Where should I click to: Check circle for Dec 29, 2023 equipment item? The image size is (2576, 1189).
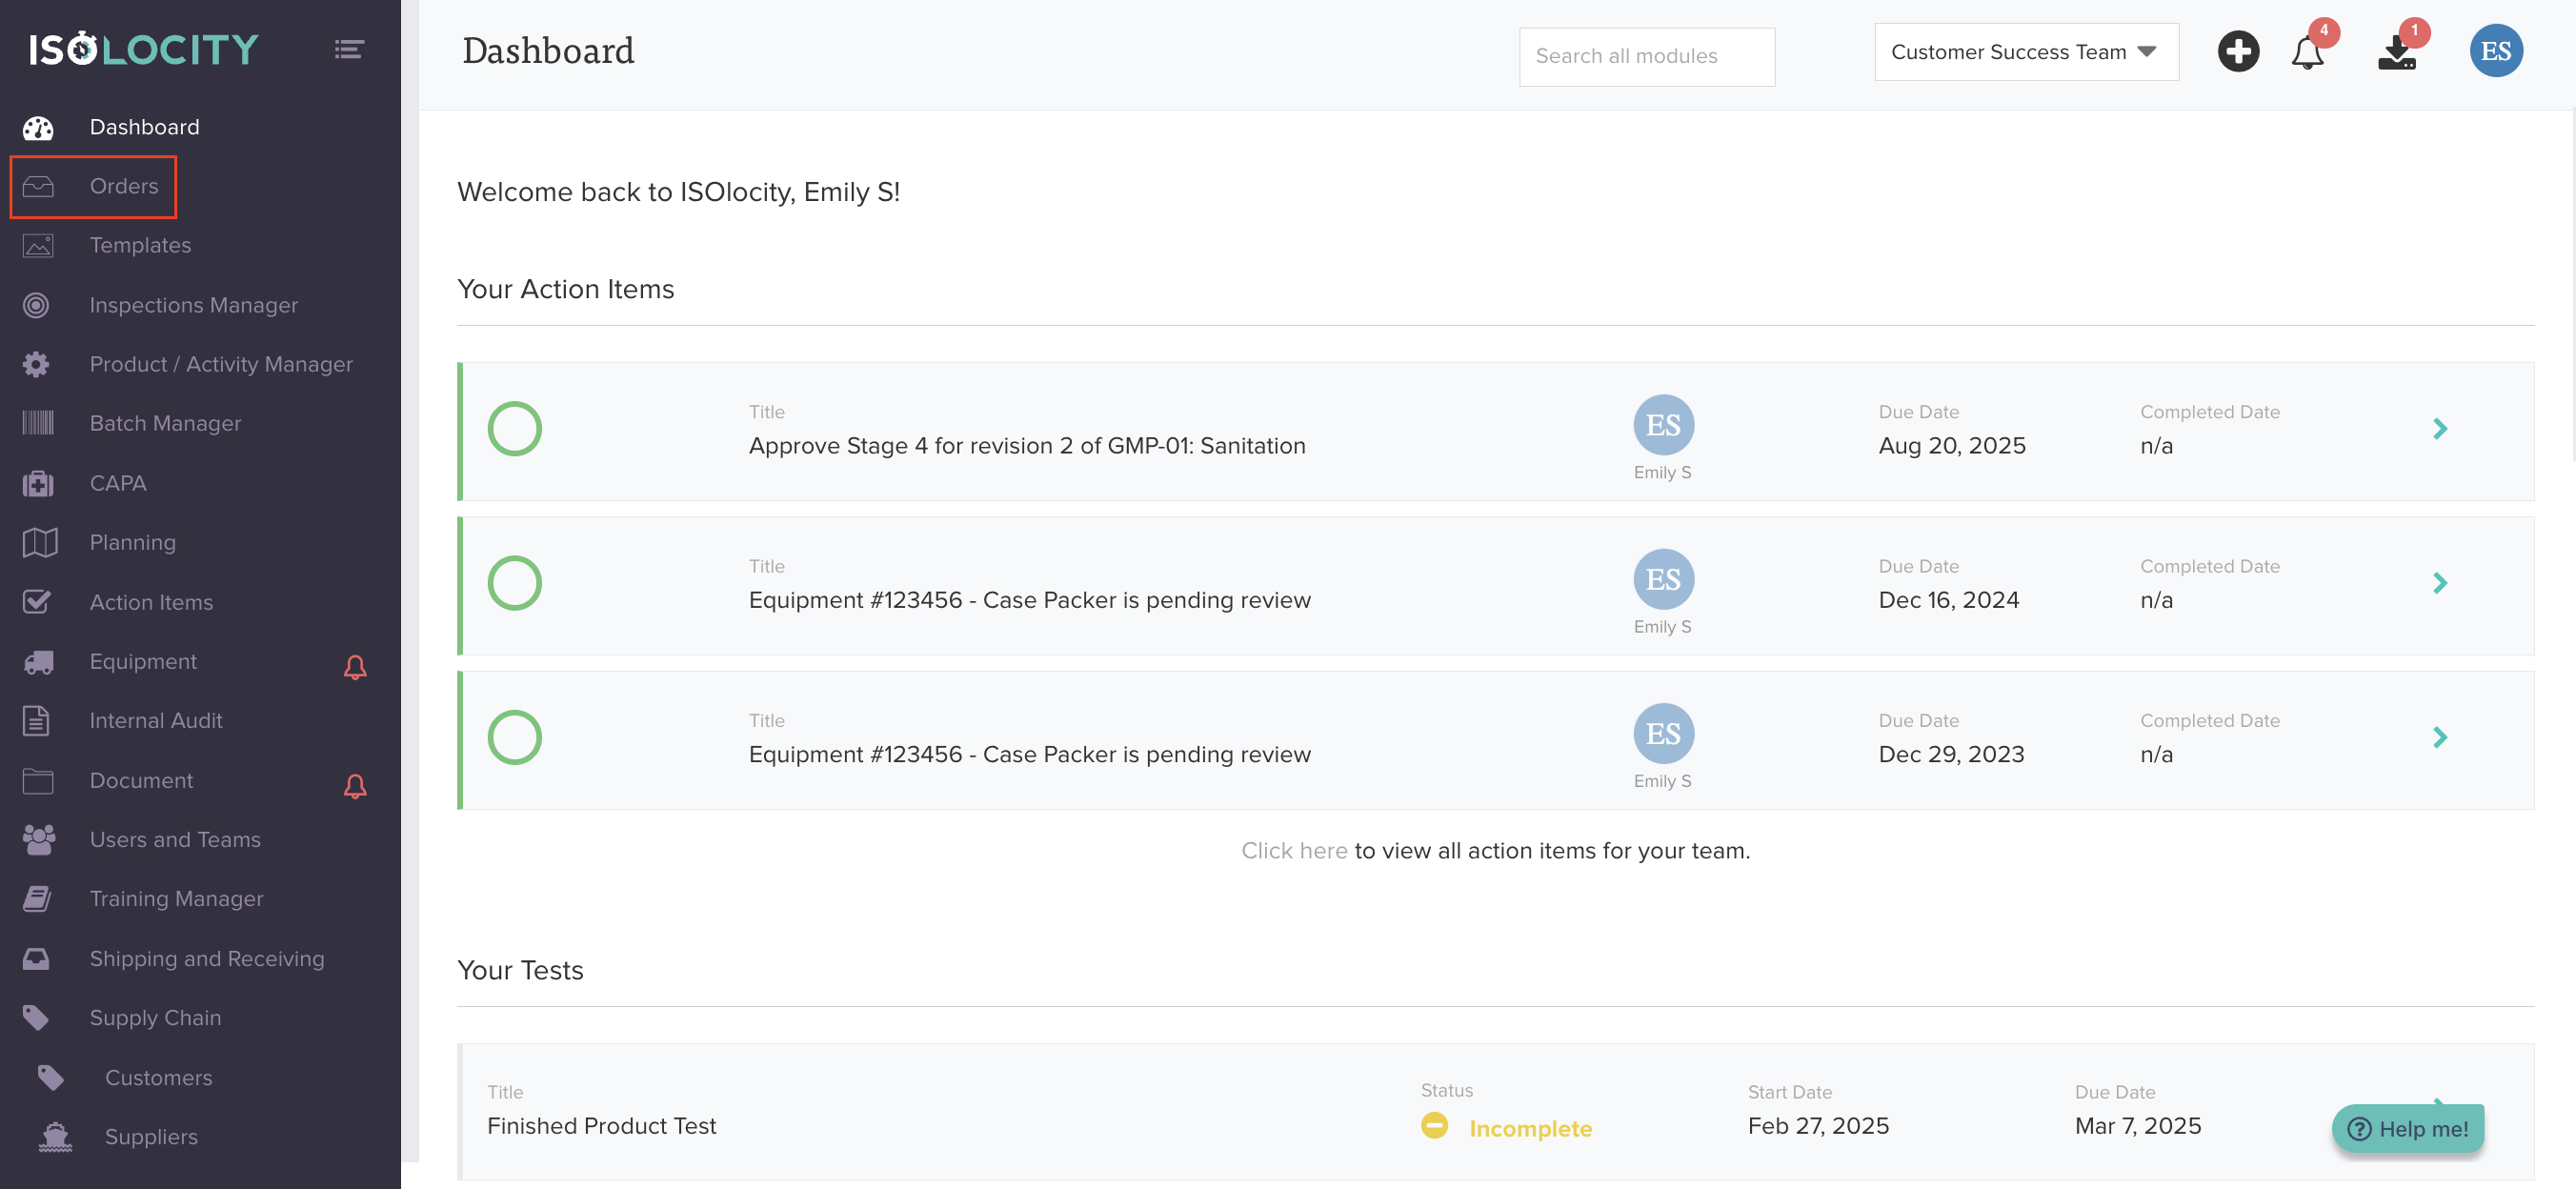[x=514, y=738]
